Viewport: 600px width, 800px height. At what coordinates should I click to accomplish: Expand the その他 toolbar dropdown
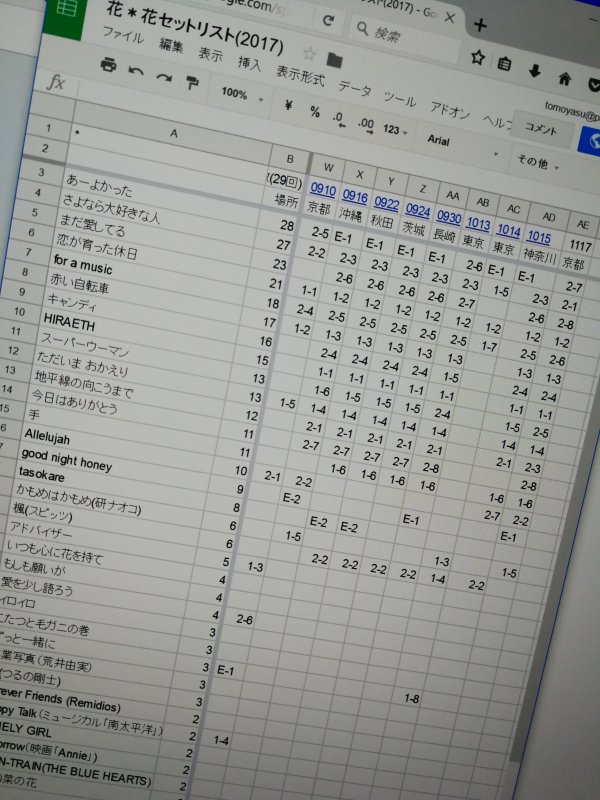coord(537,163)
